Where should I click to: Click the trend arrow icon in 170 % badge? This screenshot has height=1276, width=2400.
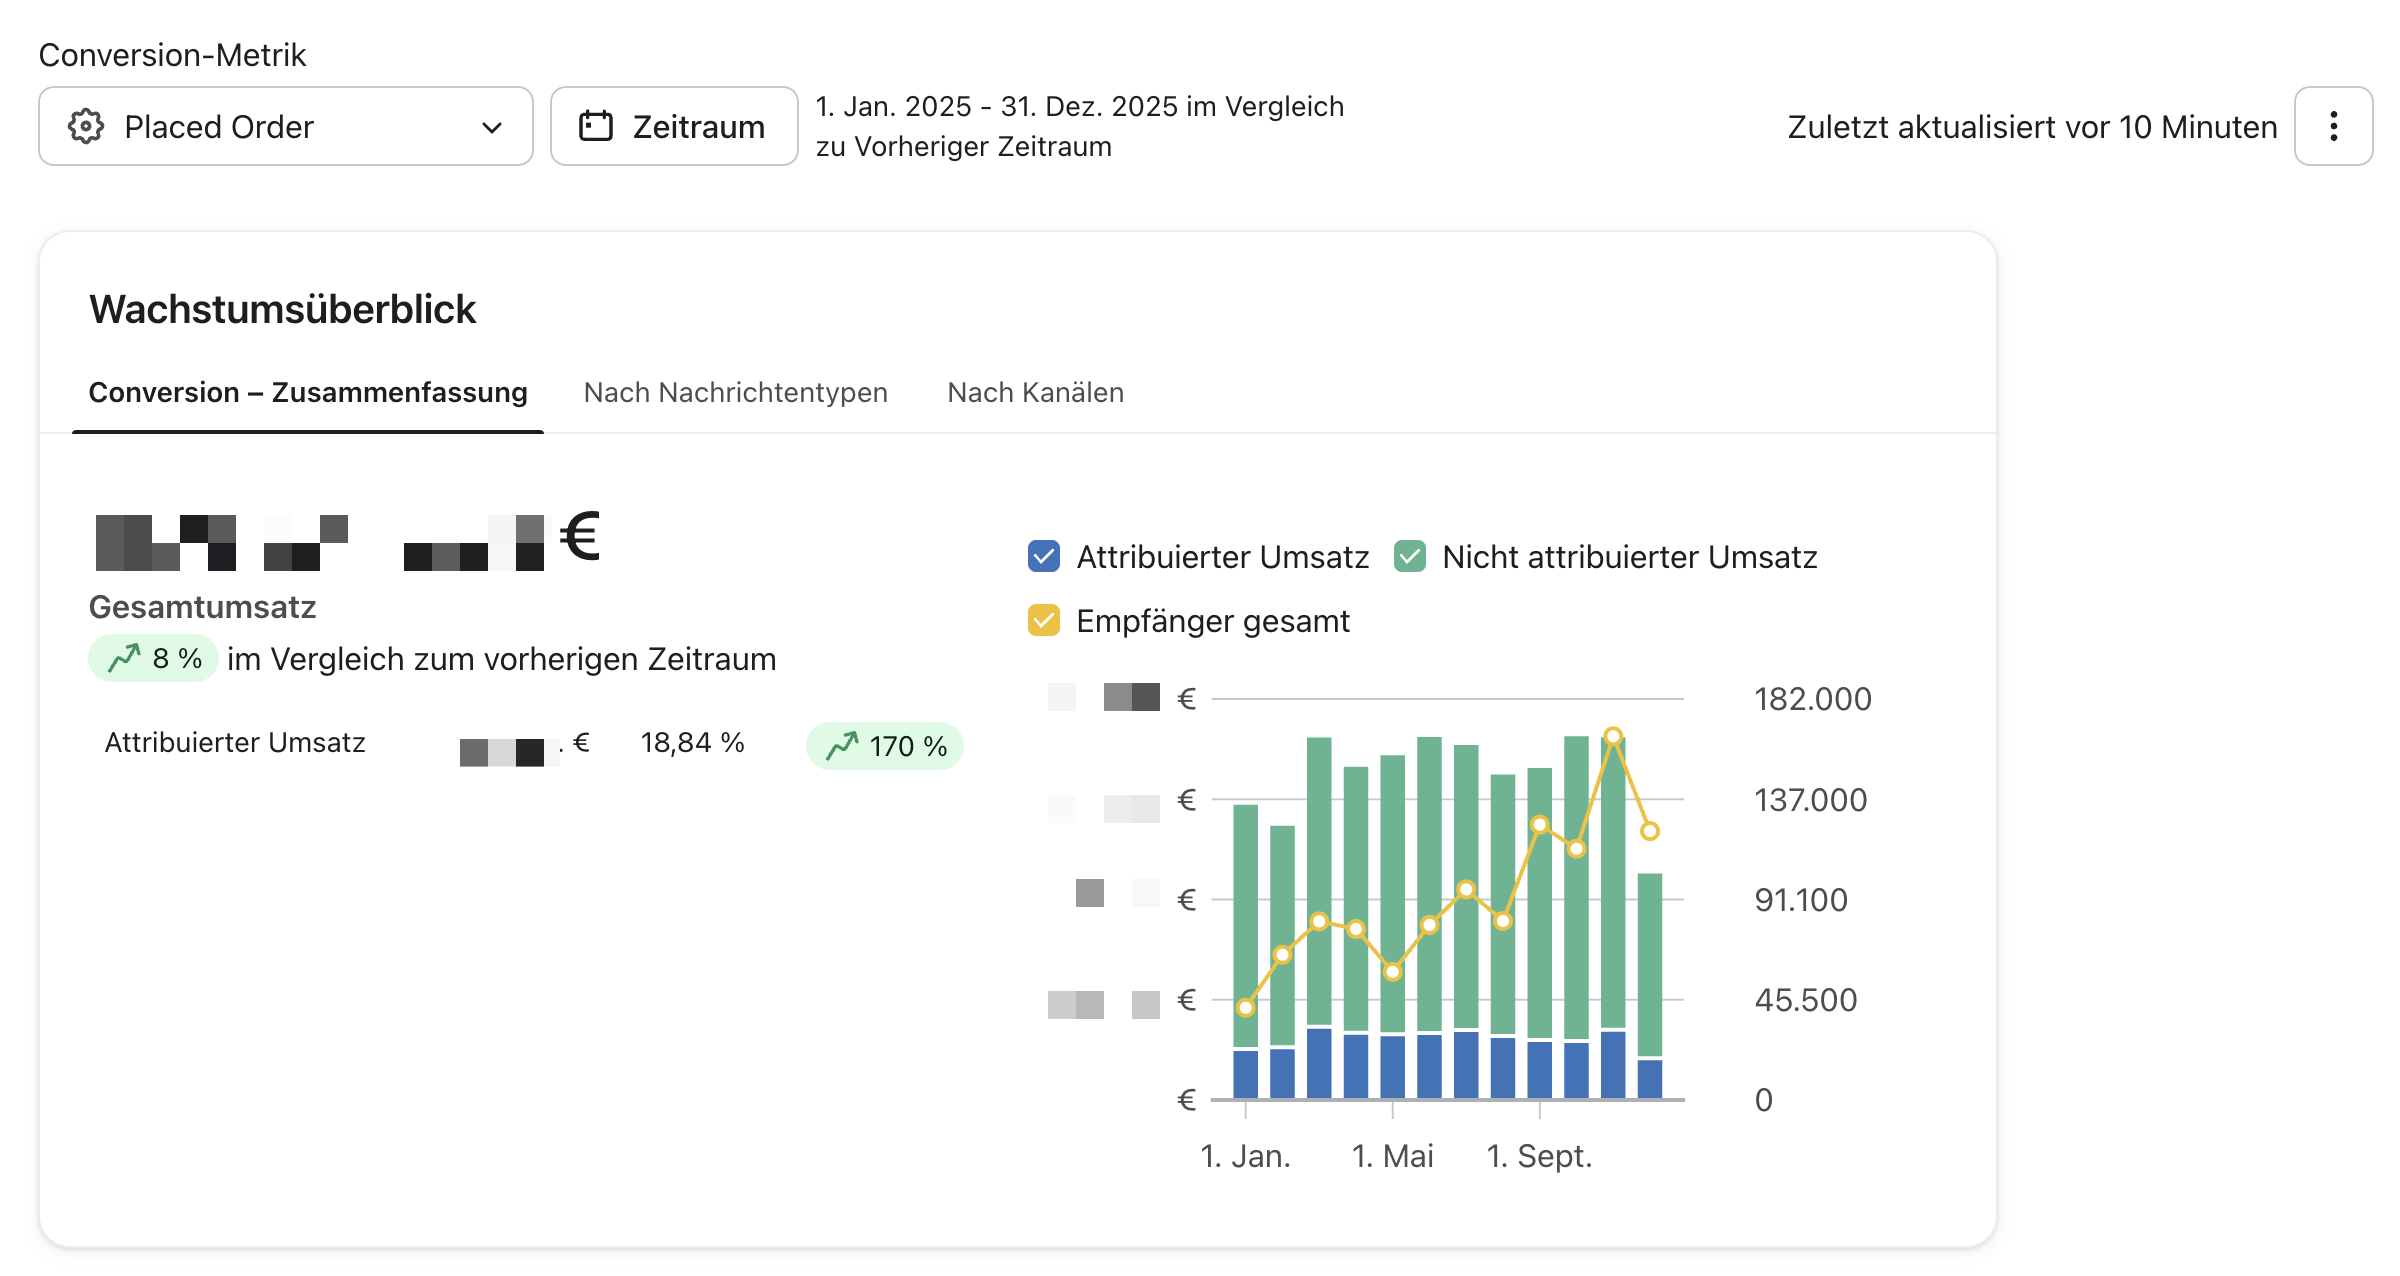coord(842,746)
